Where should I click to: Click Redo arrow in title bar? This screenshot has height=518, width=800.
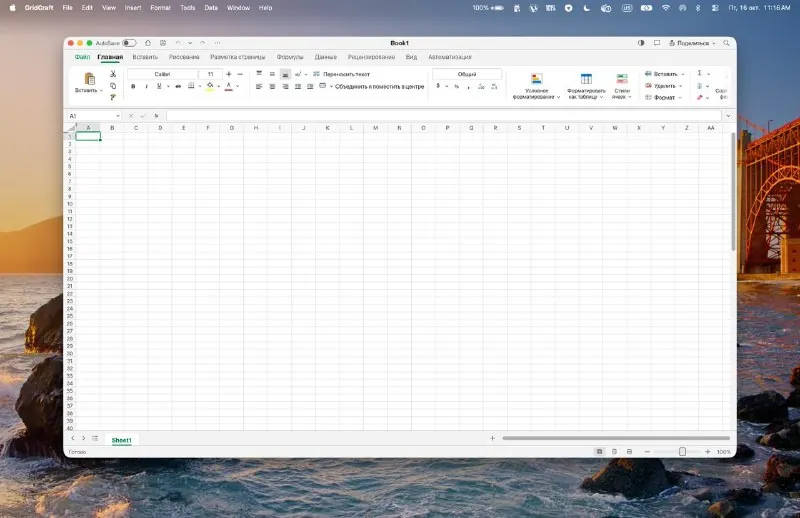[203, 43]
